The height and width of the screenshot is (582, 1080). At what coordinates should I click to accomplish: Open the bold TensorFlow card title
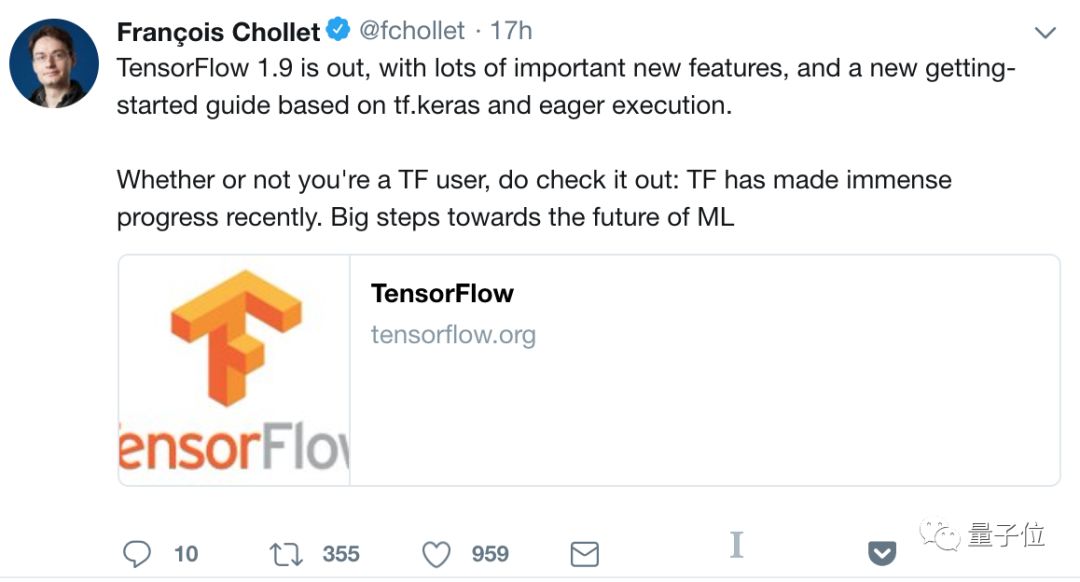(x=442, y=293)
